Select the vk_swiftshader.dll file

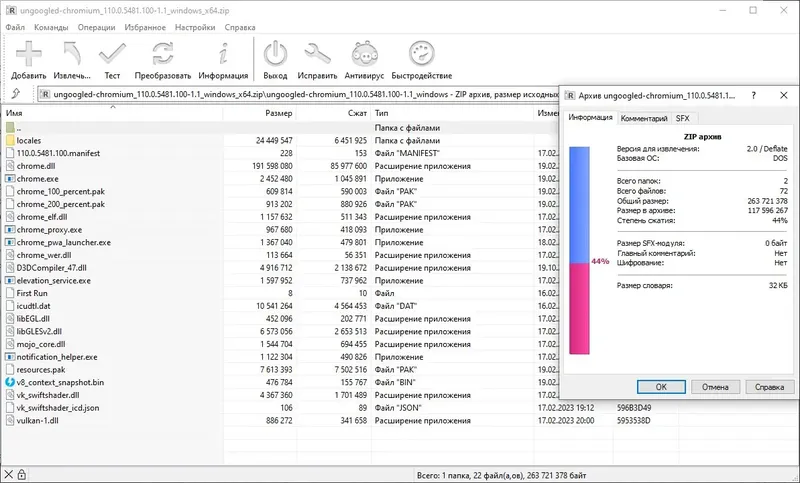pyautogui.click(x=48, y=395)
